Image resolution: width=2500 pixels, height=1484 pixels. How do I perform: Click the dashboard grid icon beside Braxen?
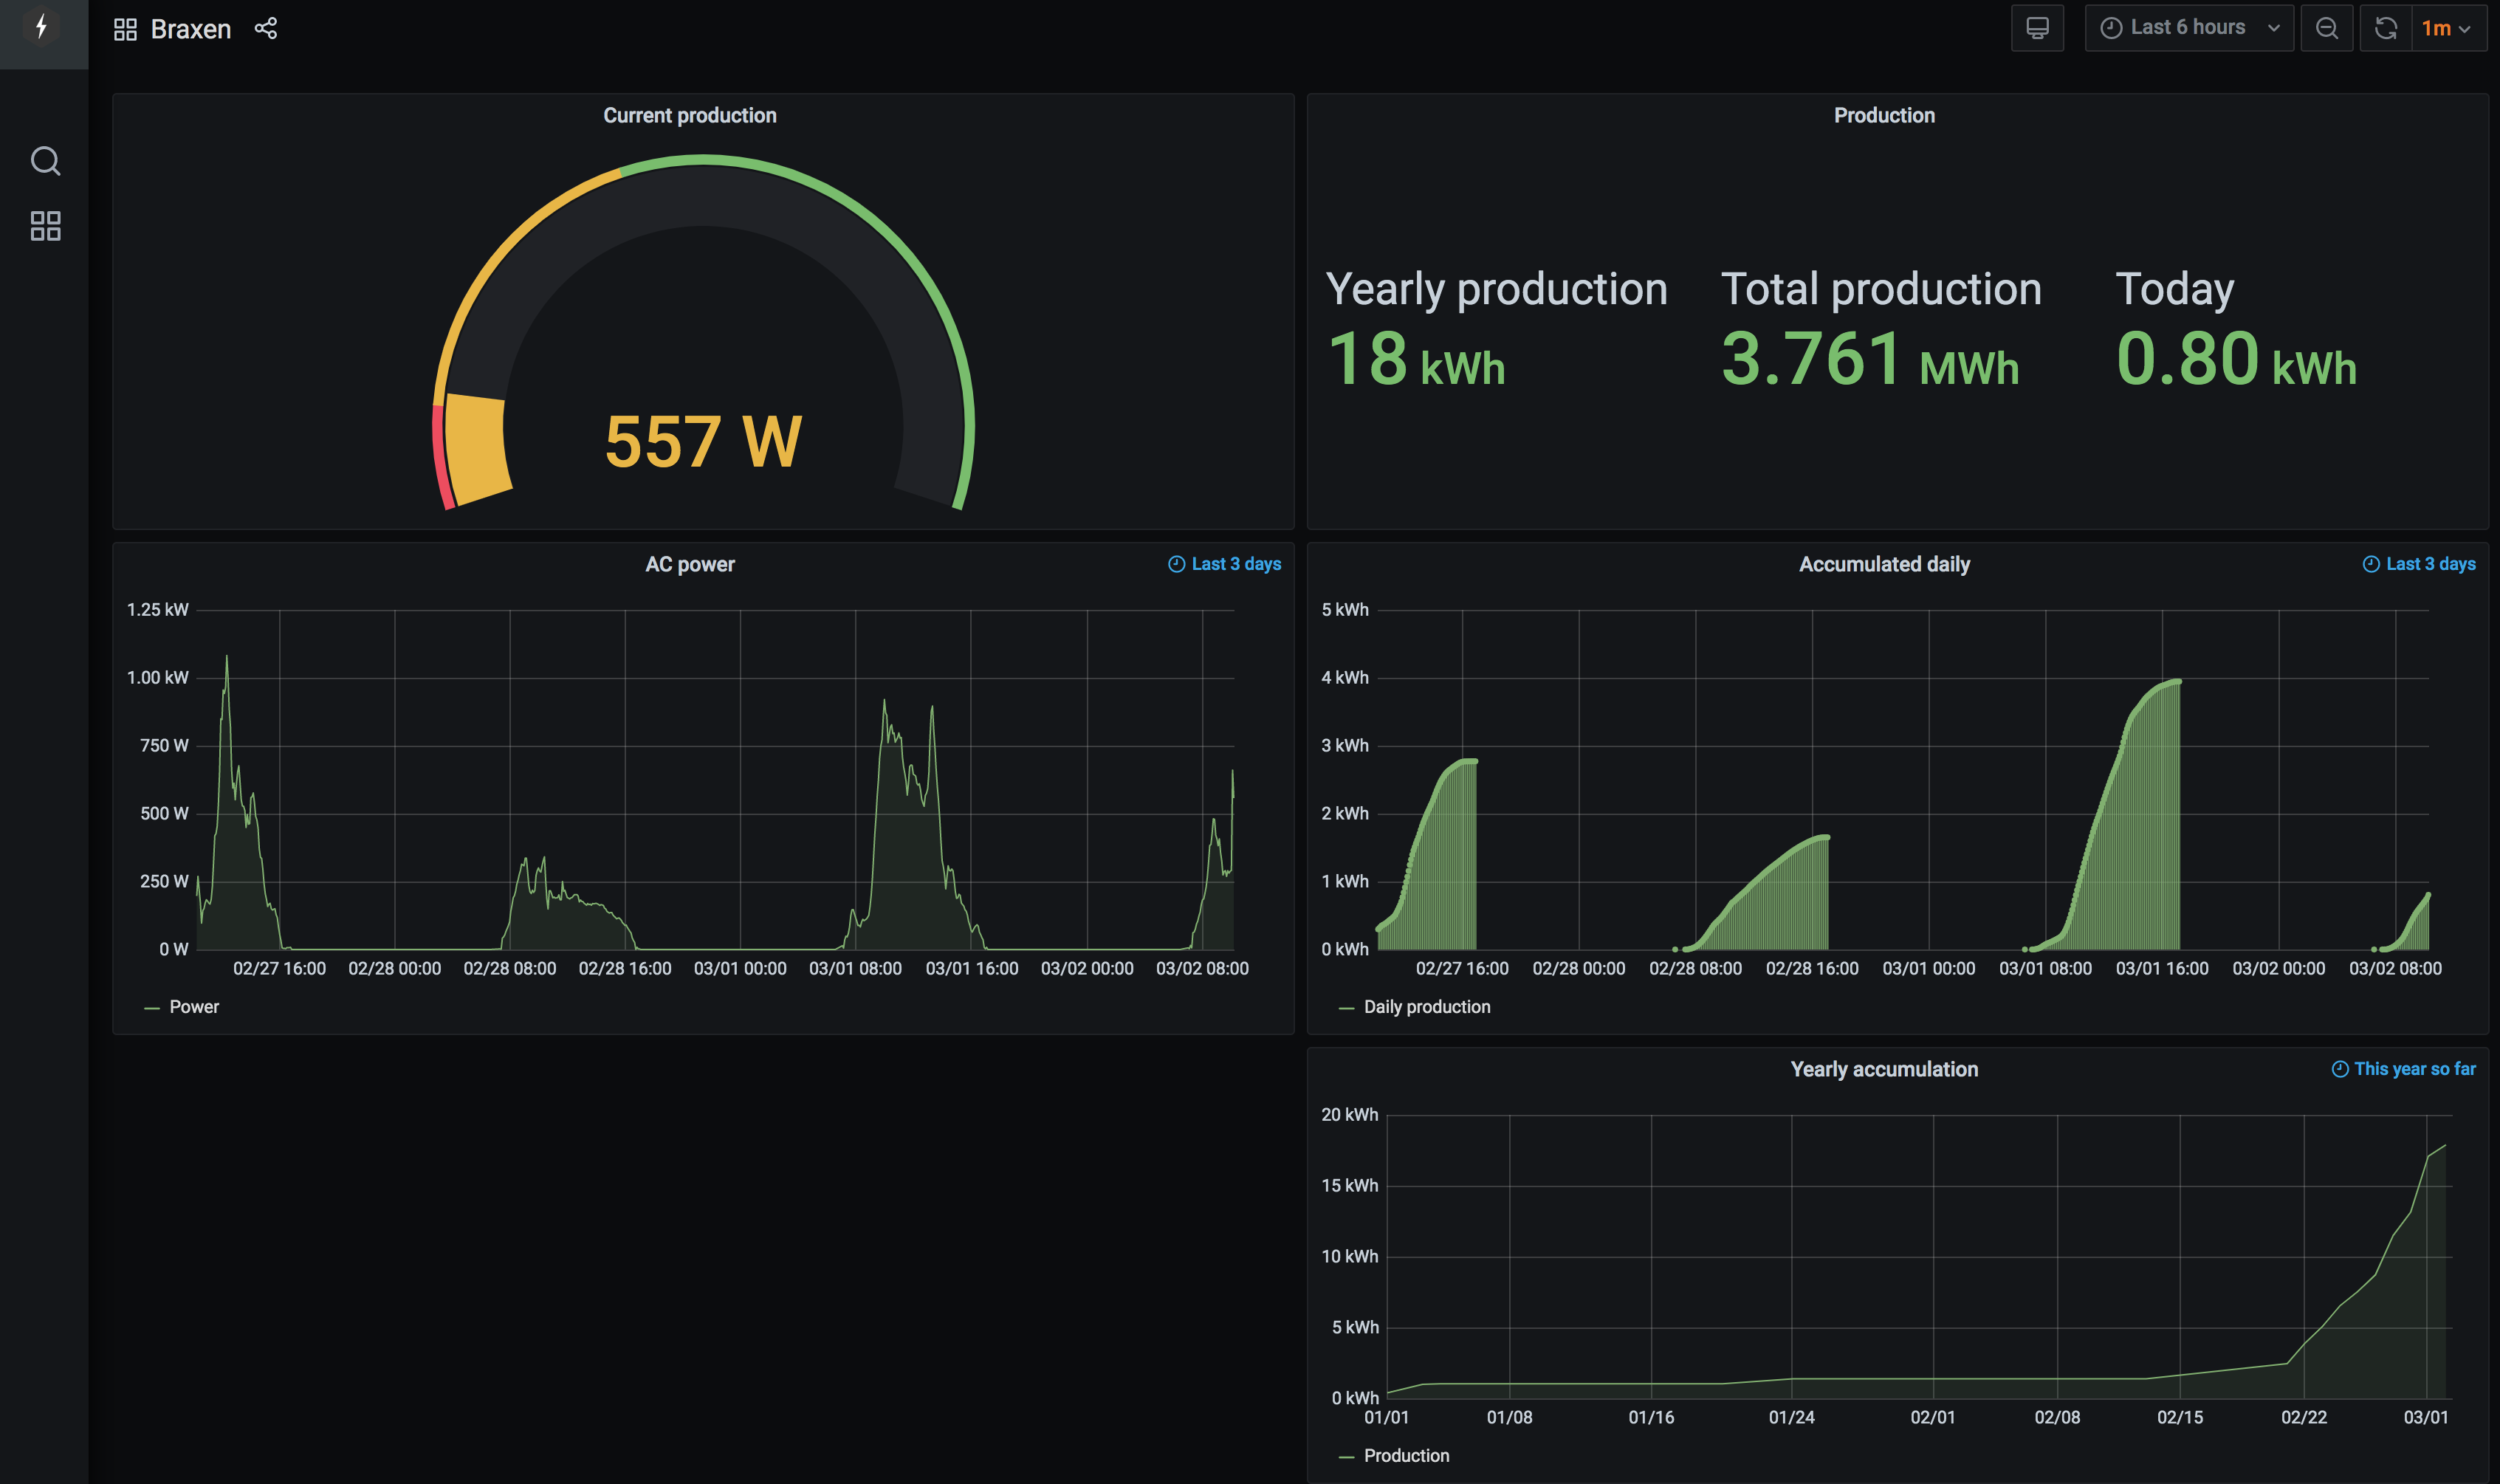click(125, 30)
